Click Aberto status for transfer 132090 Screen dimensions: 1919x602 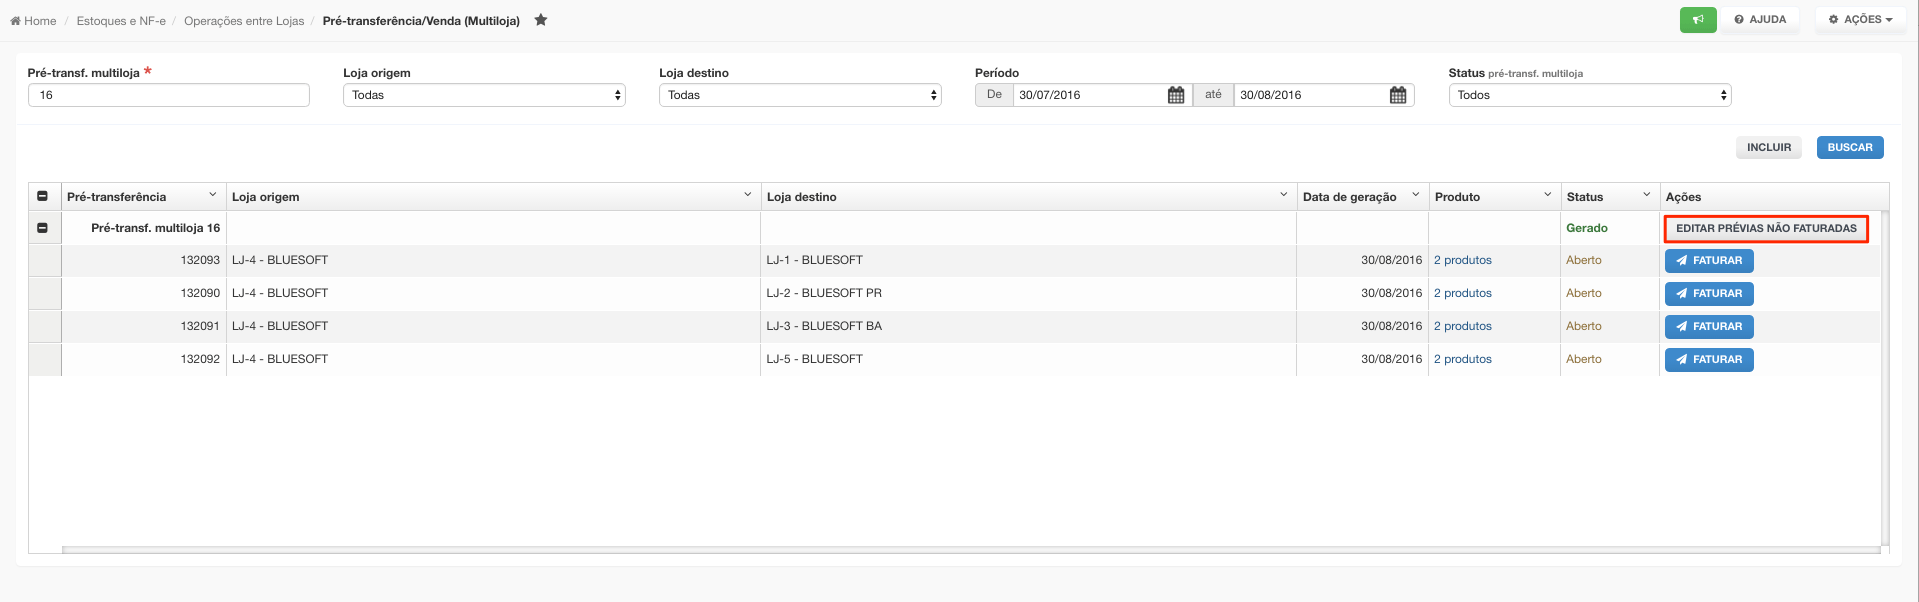pyautogui.click(x=1584, y=293)
